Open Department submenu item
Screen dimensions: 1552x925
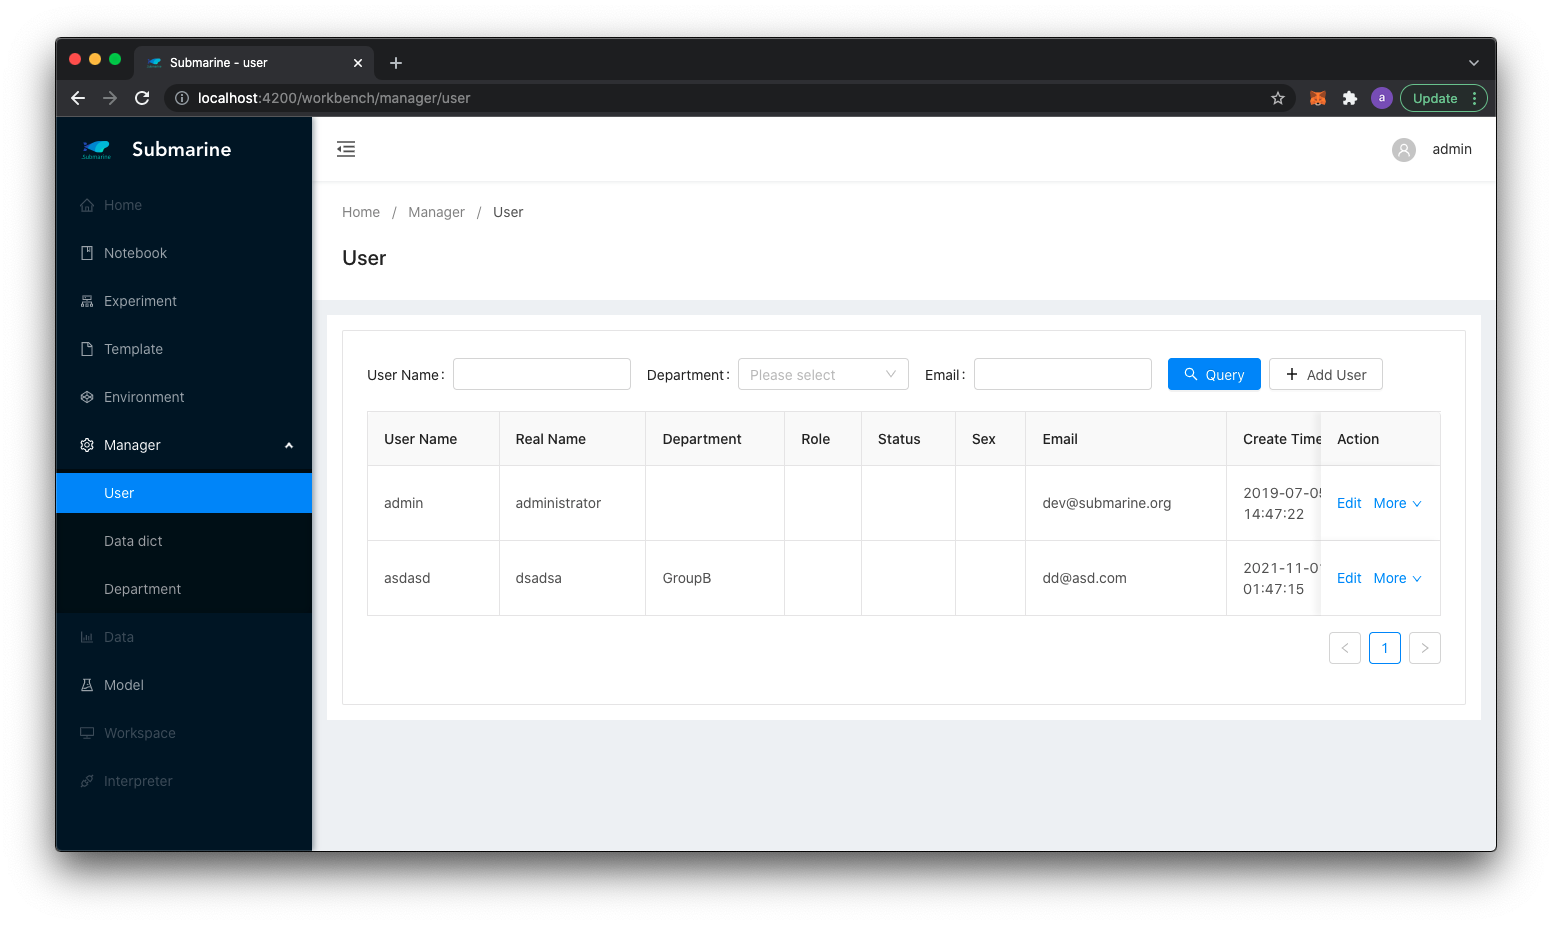pyautogui.click(x=184, y=589)
